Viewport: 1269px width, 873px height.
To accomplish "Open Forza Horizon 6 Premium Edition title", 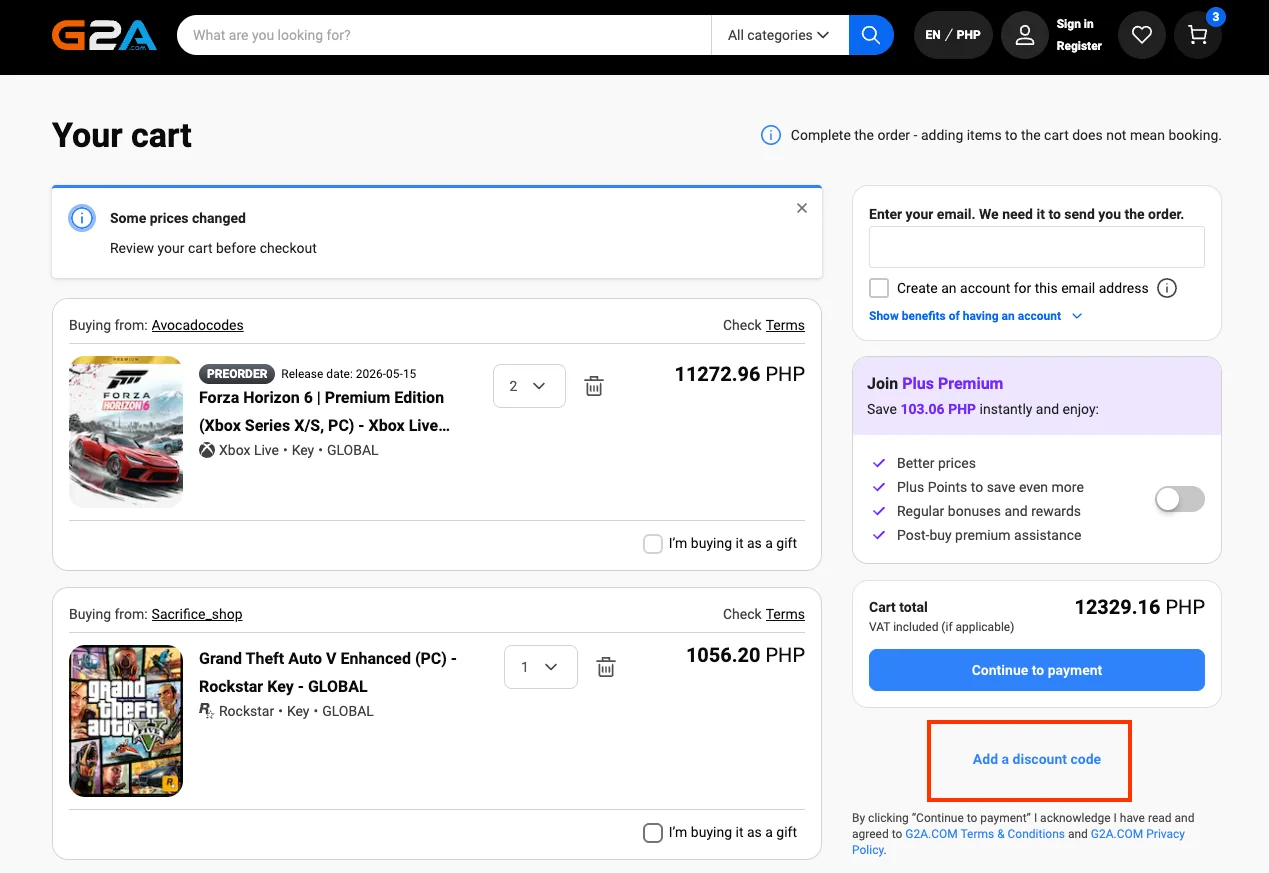I will (x=325, y=411).
